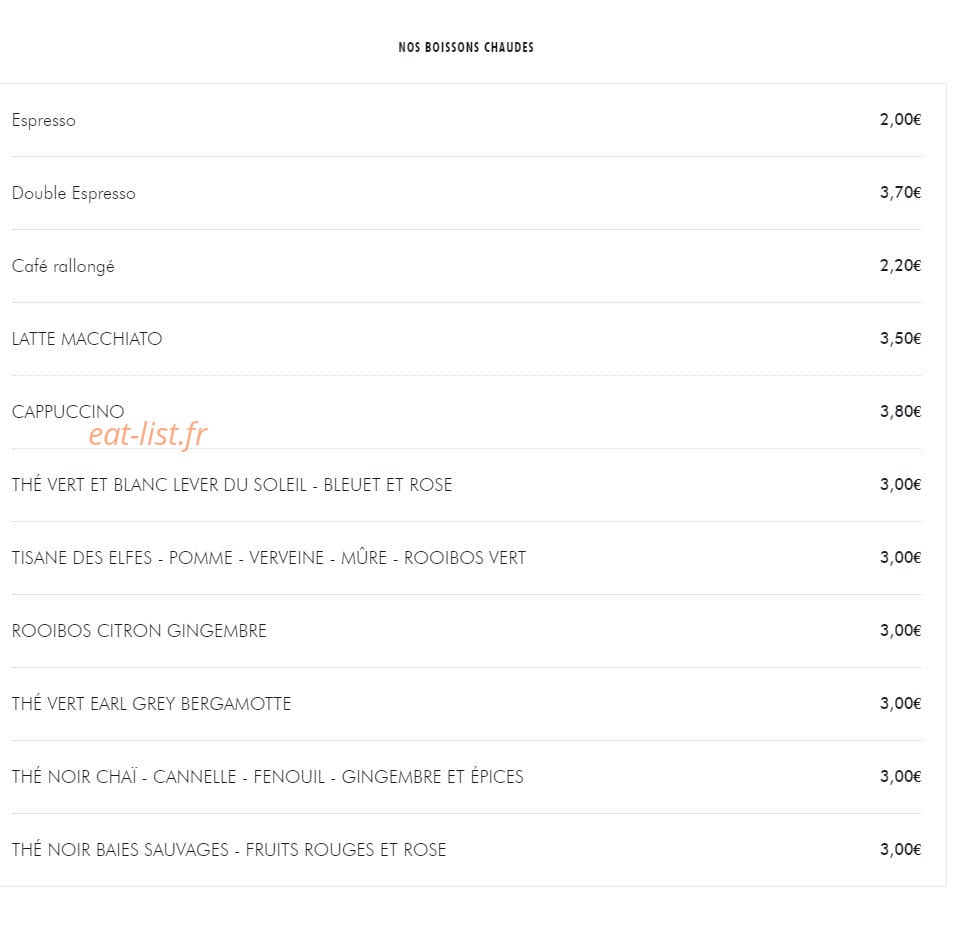Select LATTE MACCHIATO from the list
The image size is (961, 938).
click(x=87, y=339)
